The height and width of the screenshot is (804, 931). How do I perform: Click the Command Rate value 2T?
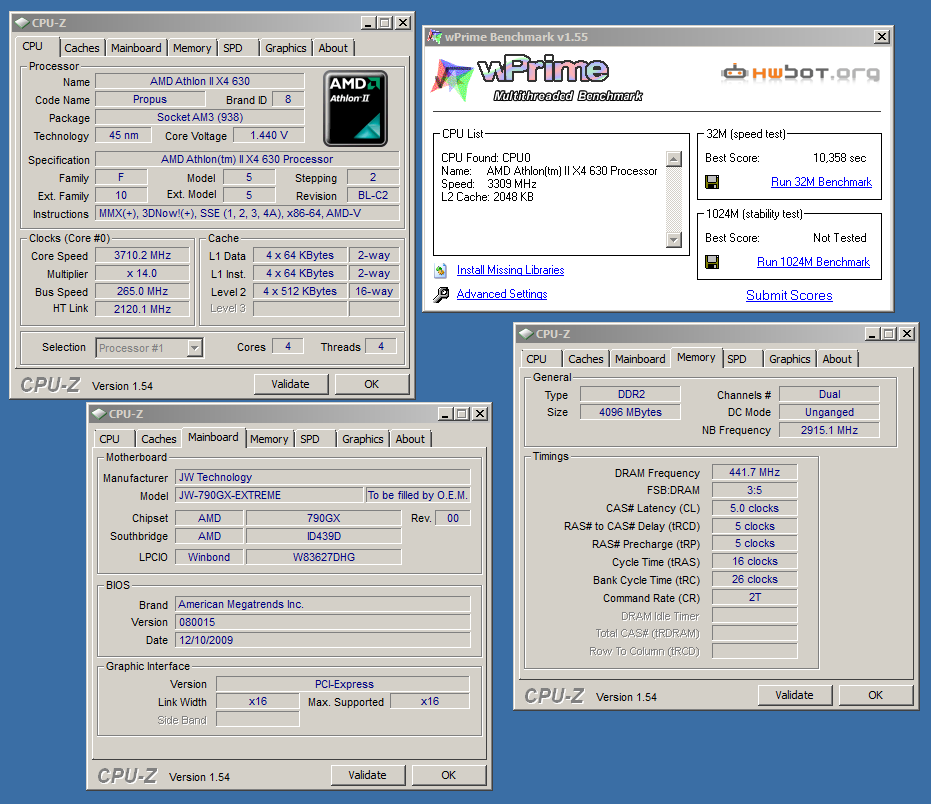tap(755, 597)
